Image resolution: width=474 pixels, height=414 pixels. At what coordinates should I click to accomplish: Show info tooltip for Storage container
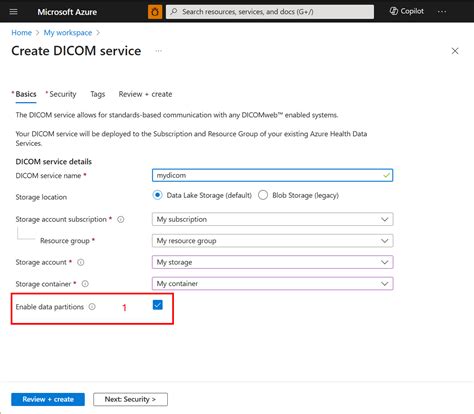[x=85, y=284]
